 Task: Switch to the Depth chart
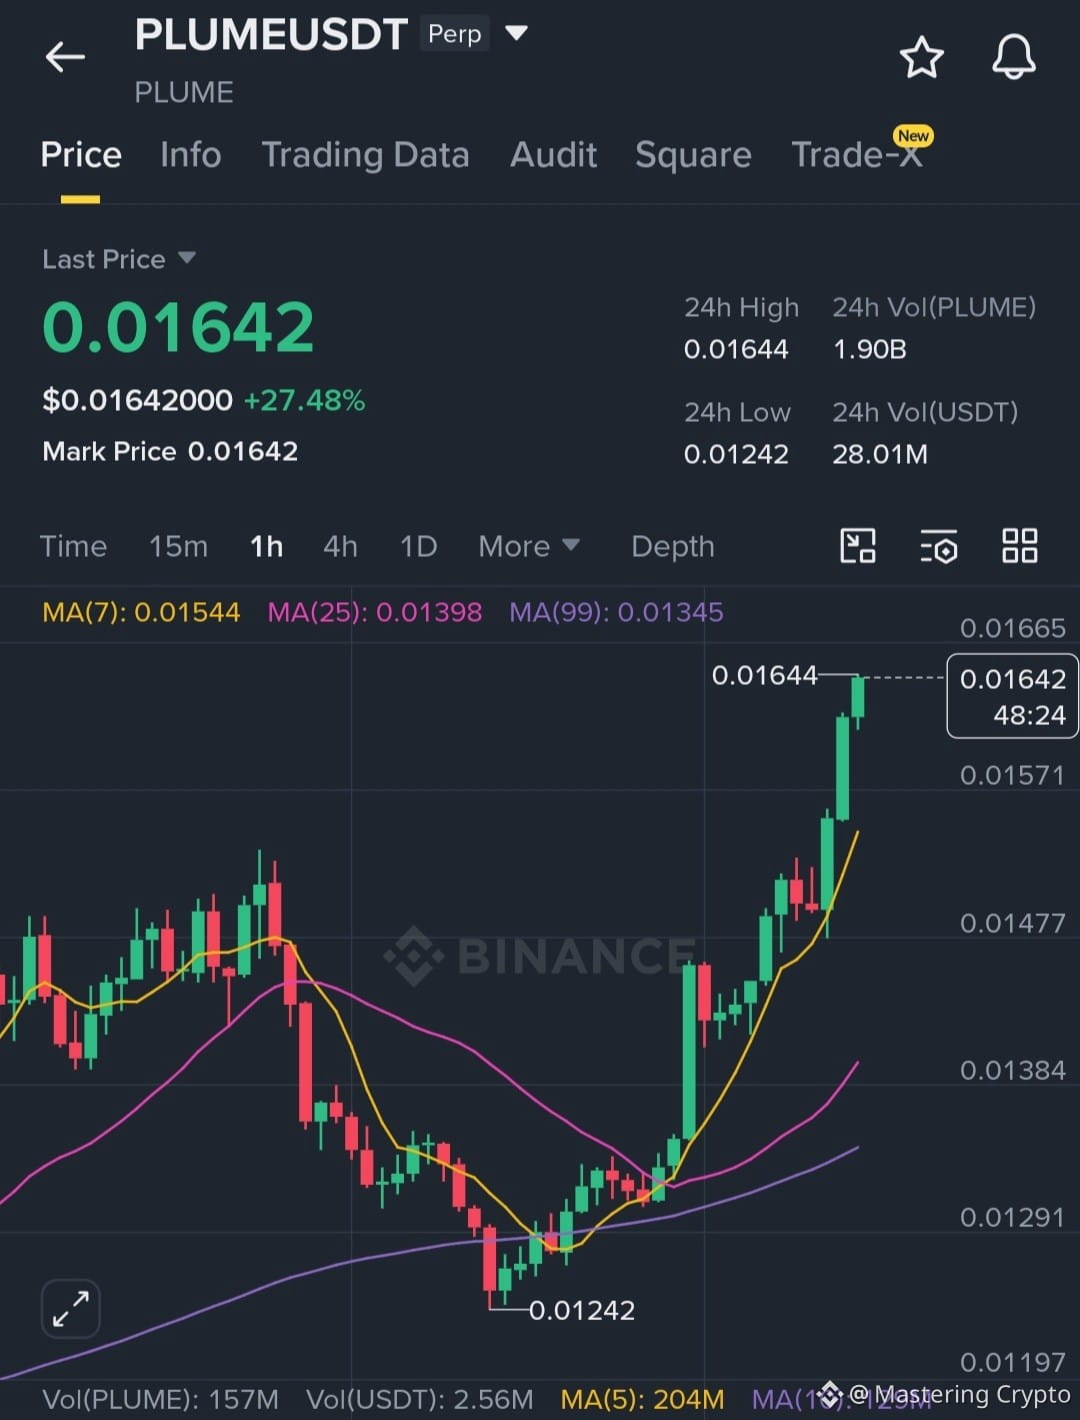(x=672, y=546)
